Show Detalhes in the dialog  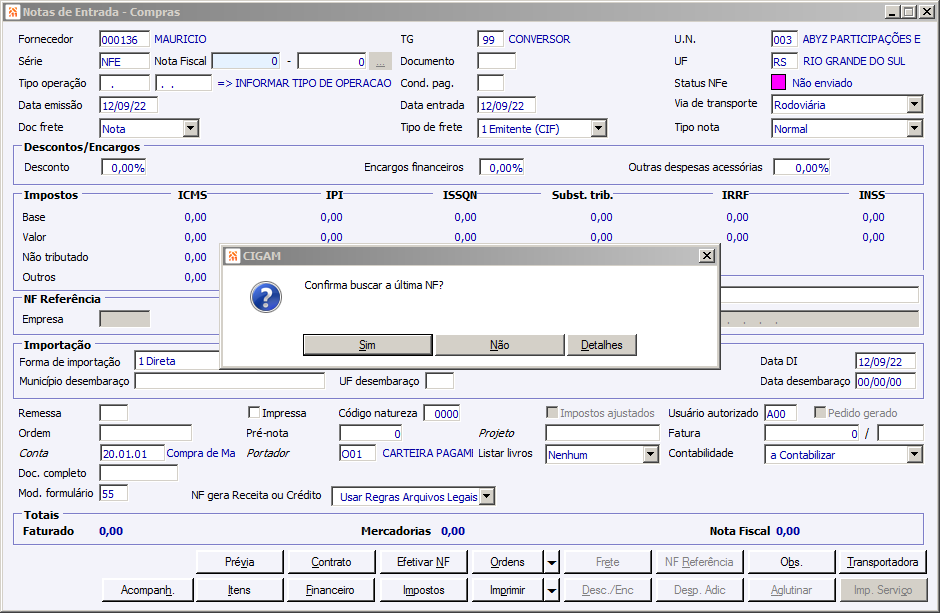click(601, 345)
